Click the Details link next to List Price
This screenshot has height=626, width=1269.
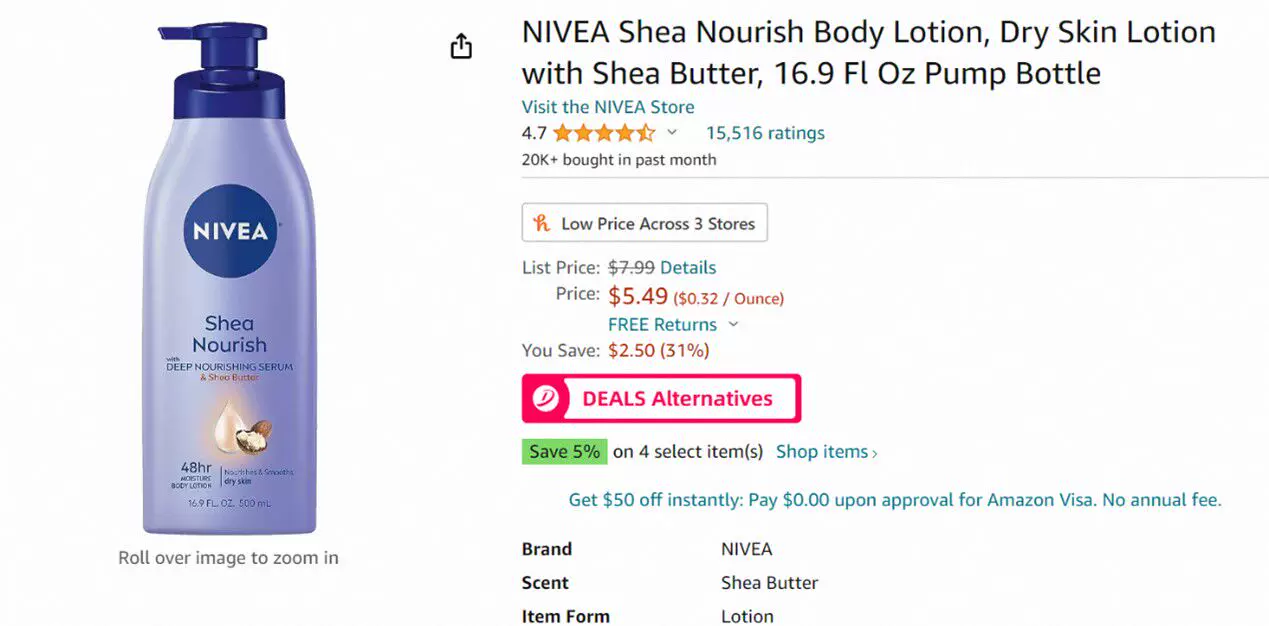688,267
